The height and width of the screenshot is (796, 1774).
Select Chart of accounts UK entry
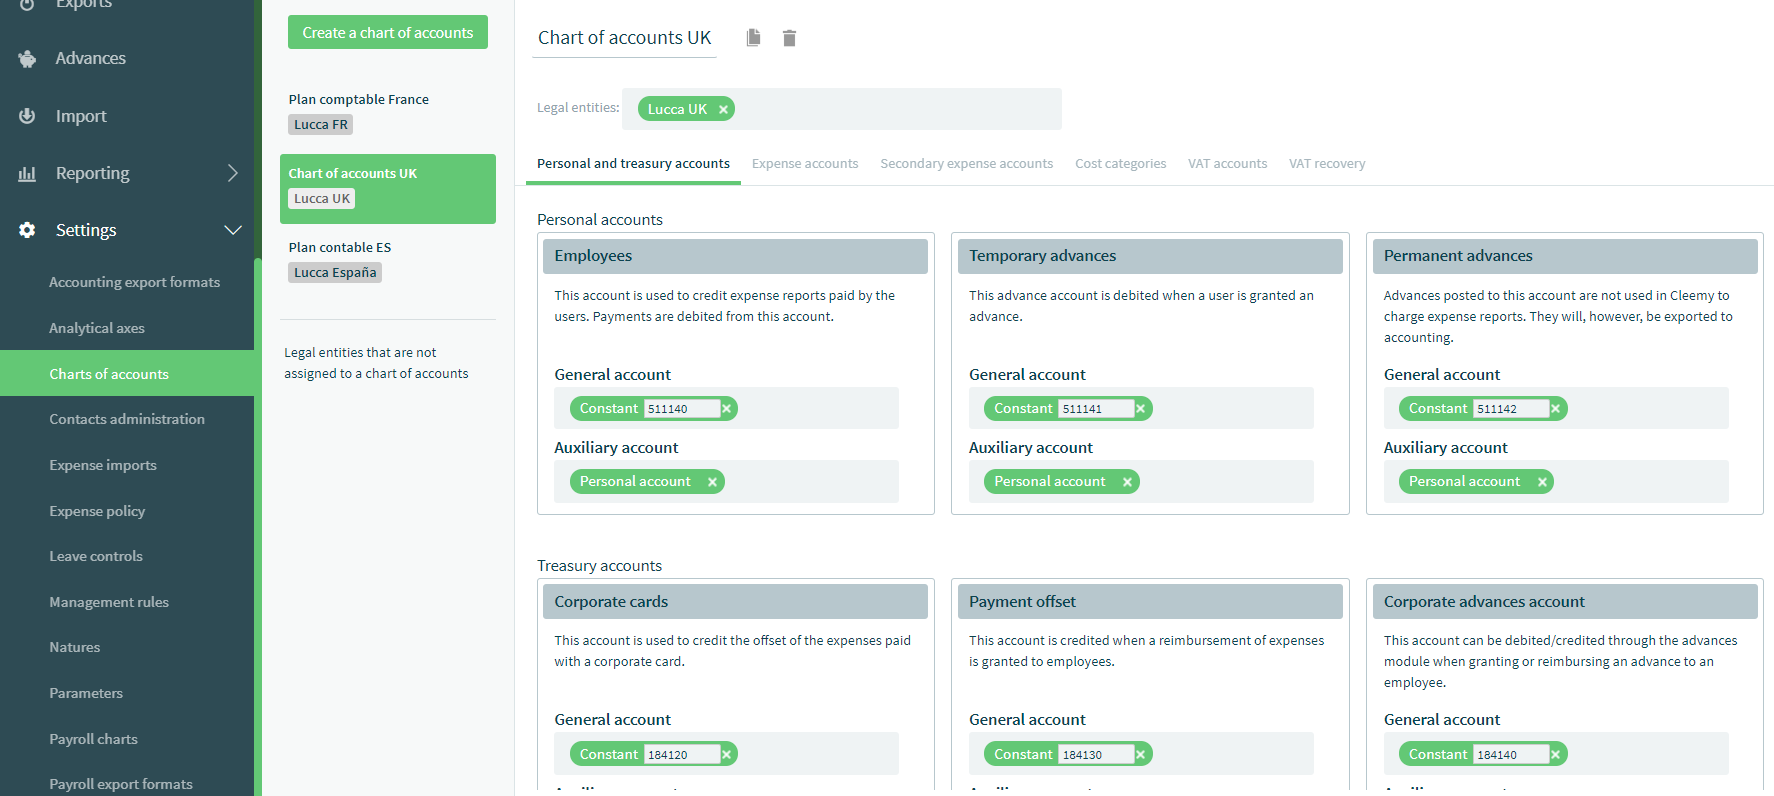coord(388,188)
